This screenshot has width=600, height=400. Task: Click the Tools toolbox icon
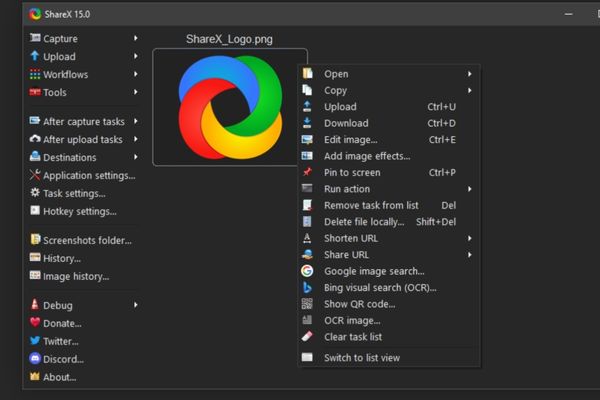tap(35, 93)
